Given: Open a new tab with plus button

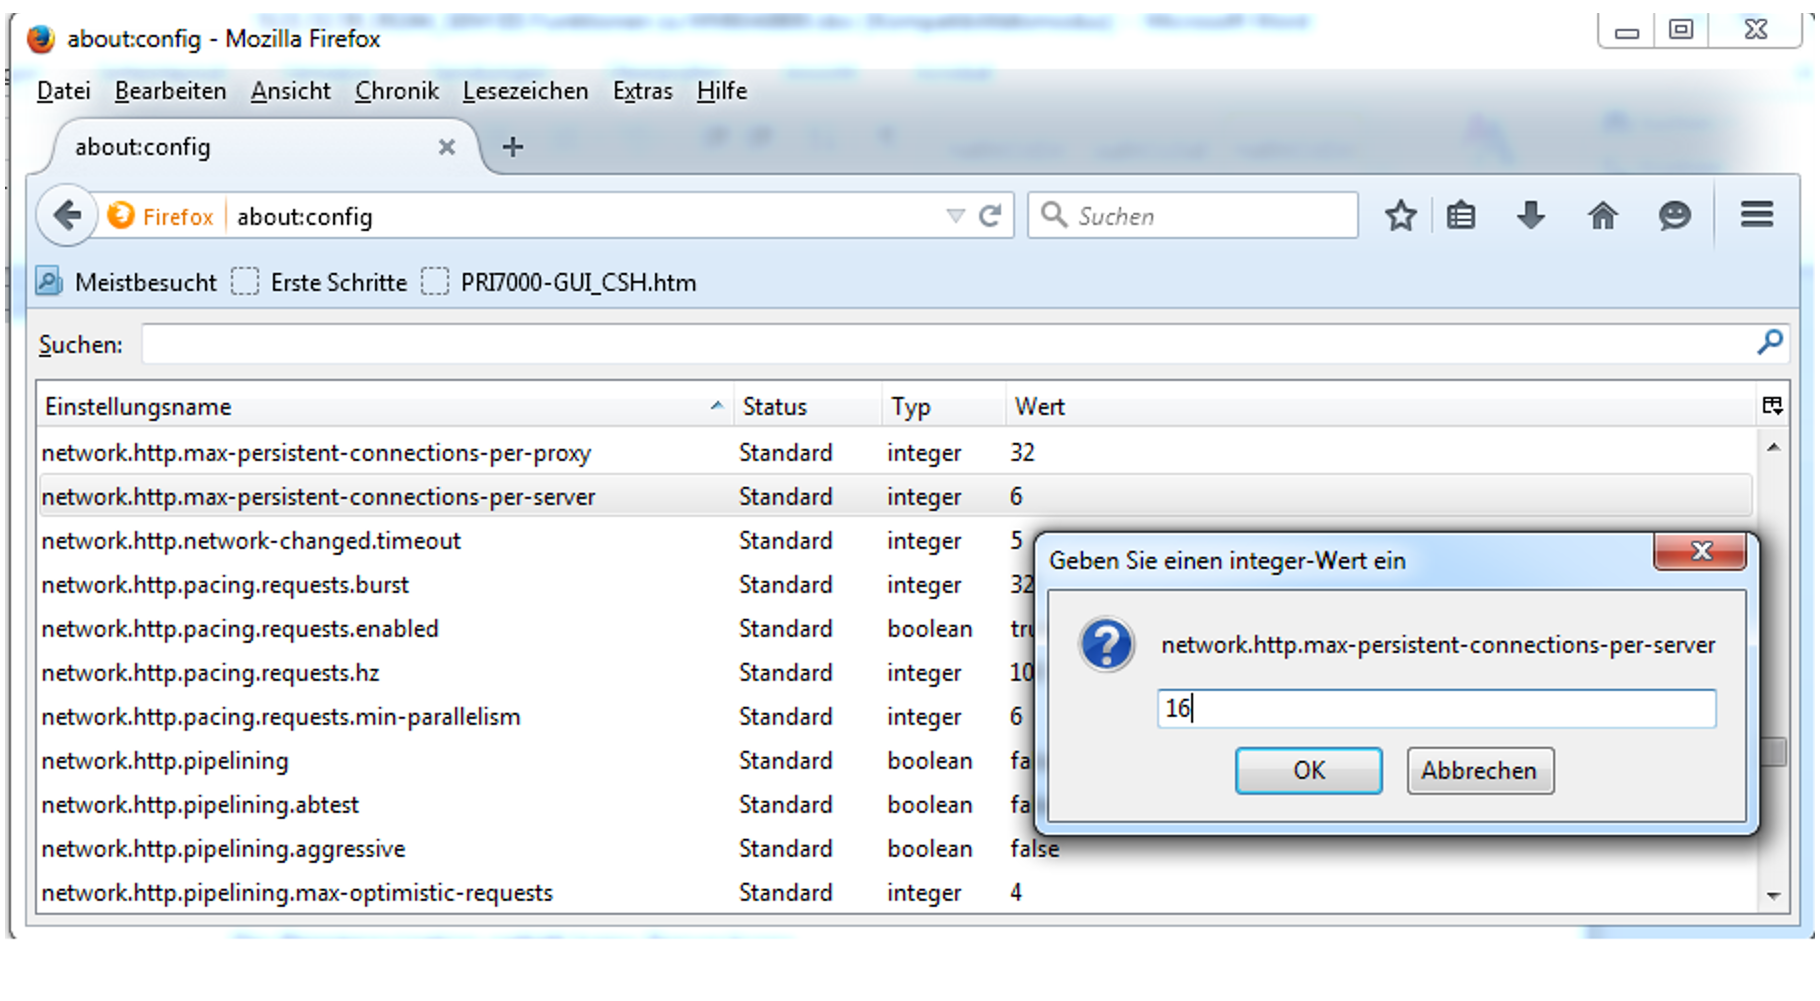Looking at the screenshot, I should click(x=513, y=147).
